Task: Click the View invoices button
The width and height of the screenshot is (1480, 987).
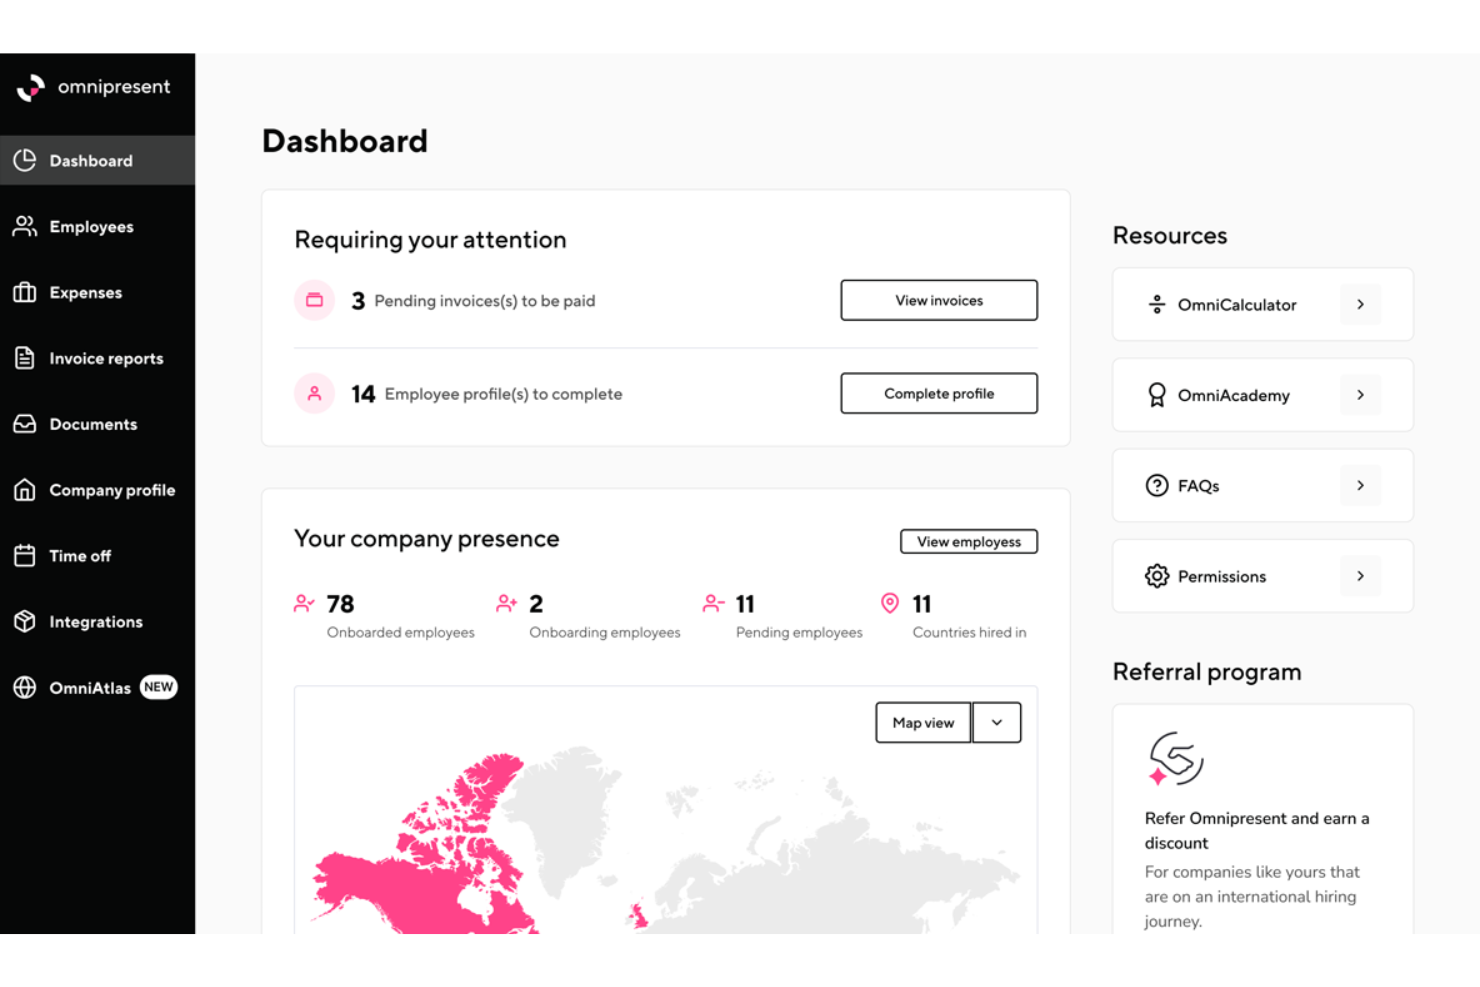Action: pyautogui.click(x=938, y=300)
